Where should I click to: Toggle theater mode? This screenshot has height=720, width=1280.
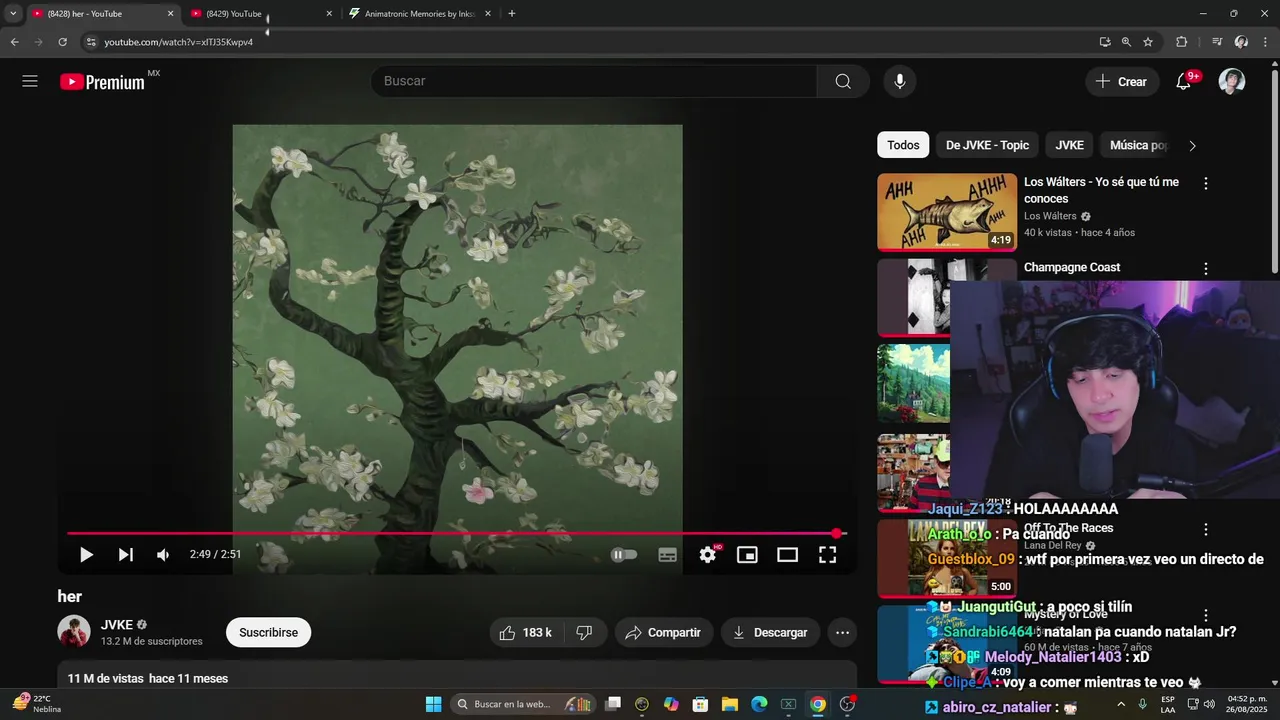click(x=788, y=555)
